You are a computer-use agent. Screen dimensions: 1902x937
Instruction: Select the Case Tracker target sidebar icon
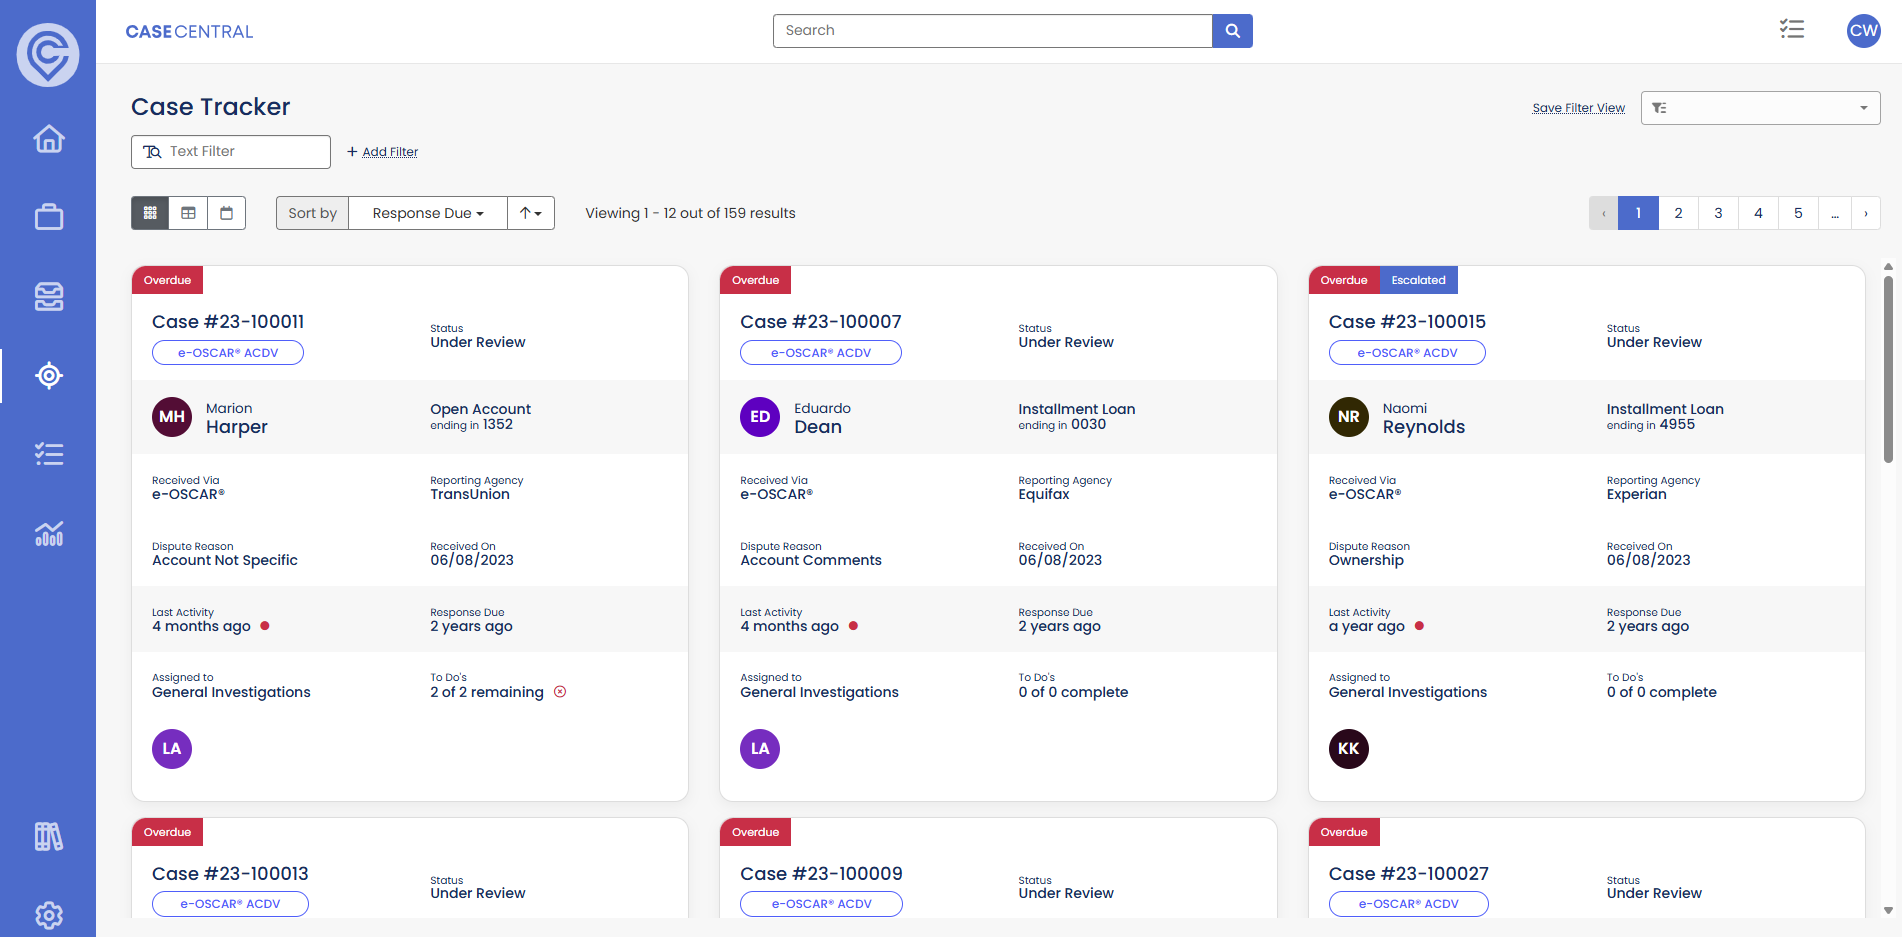tap(48, 376)
